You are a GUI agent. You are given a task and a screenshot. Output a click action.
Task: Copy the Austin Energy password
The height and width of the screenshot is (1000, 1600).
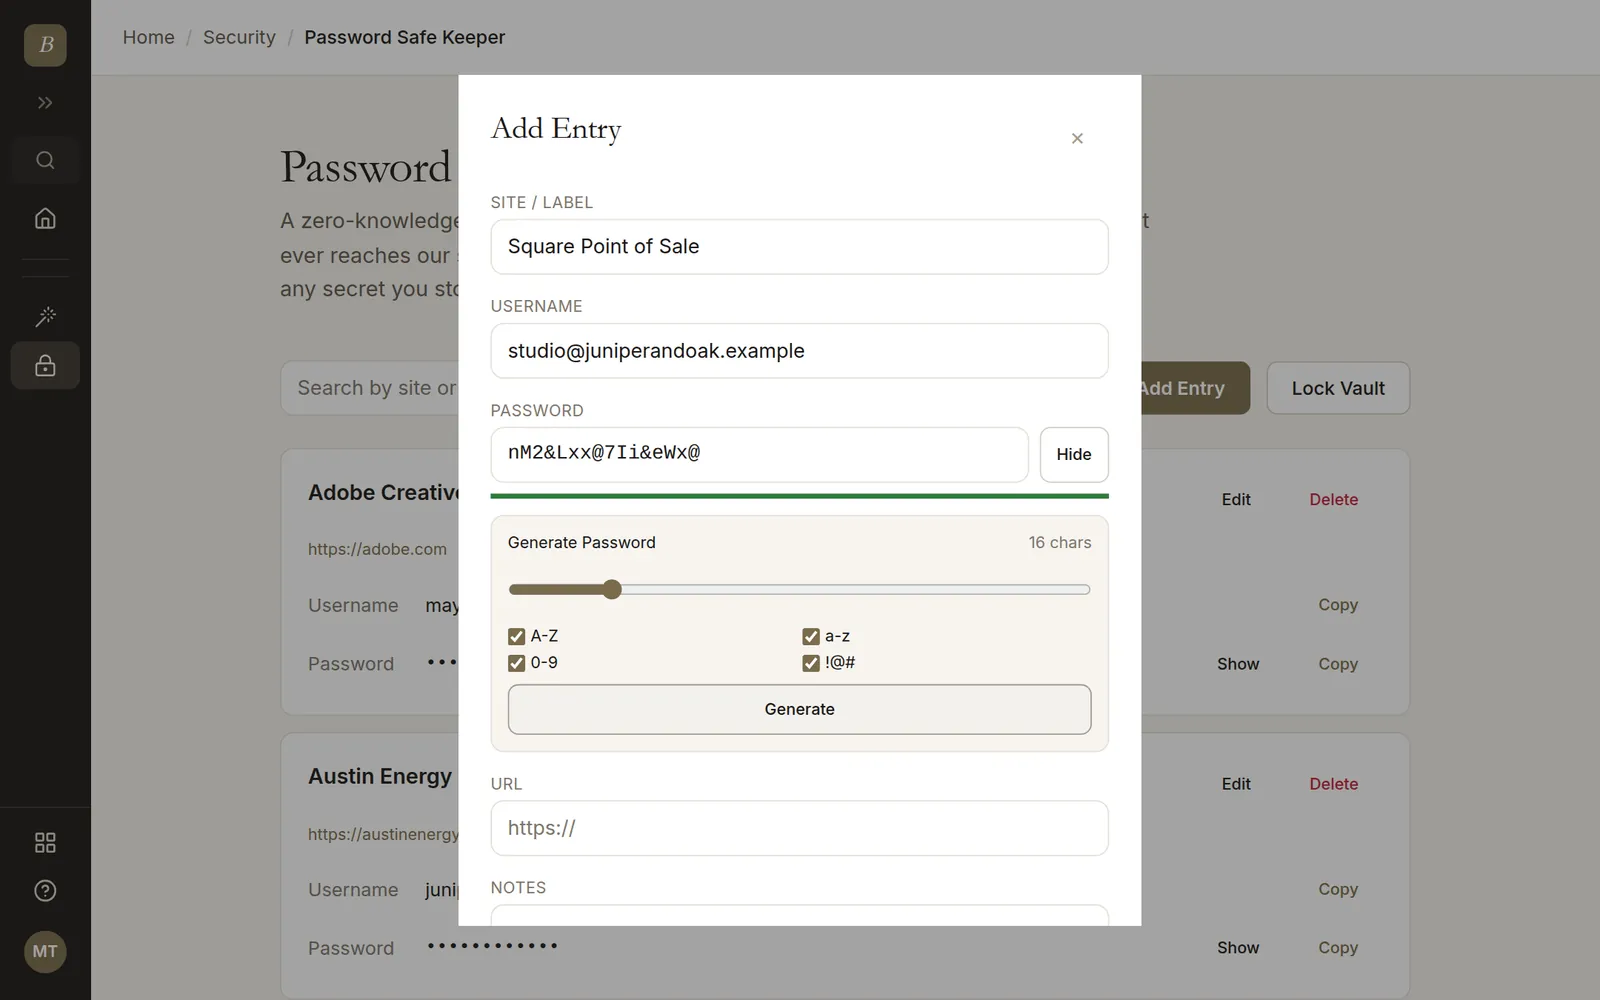(x=1338, y=948)
